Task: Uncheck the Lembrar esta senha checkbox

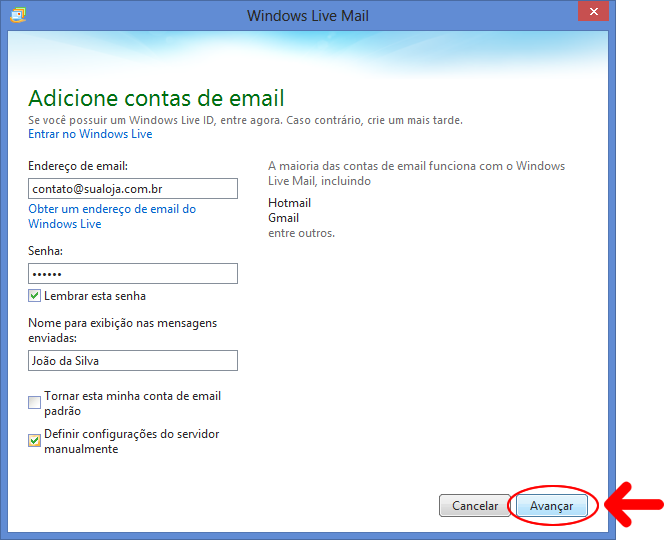Action: pyautogui.click(x=34, y=296)
